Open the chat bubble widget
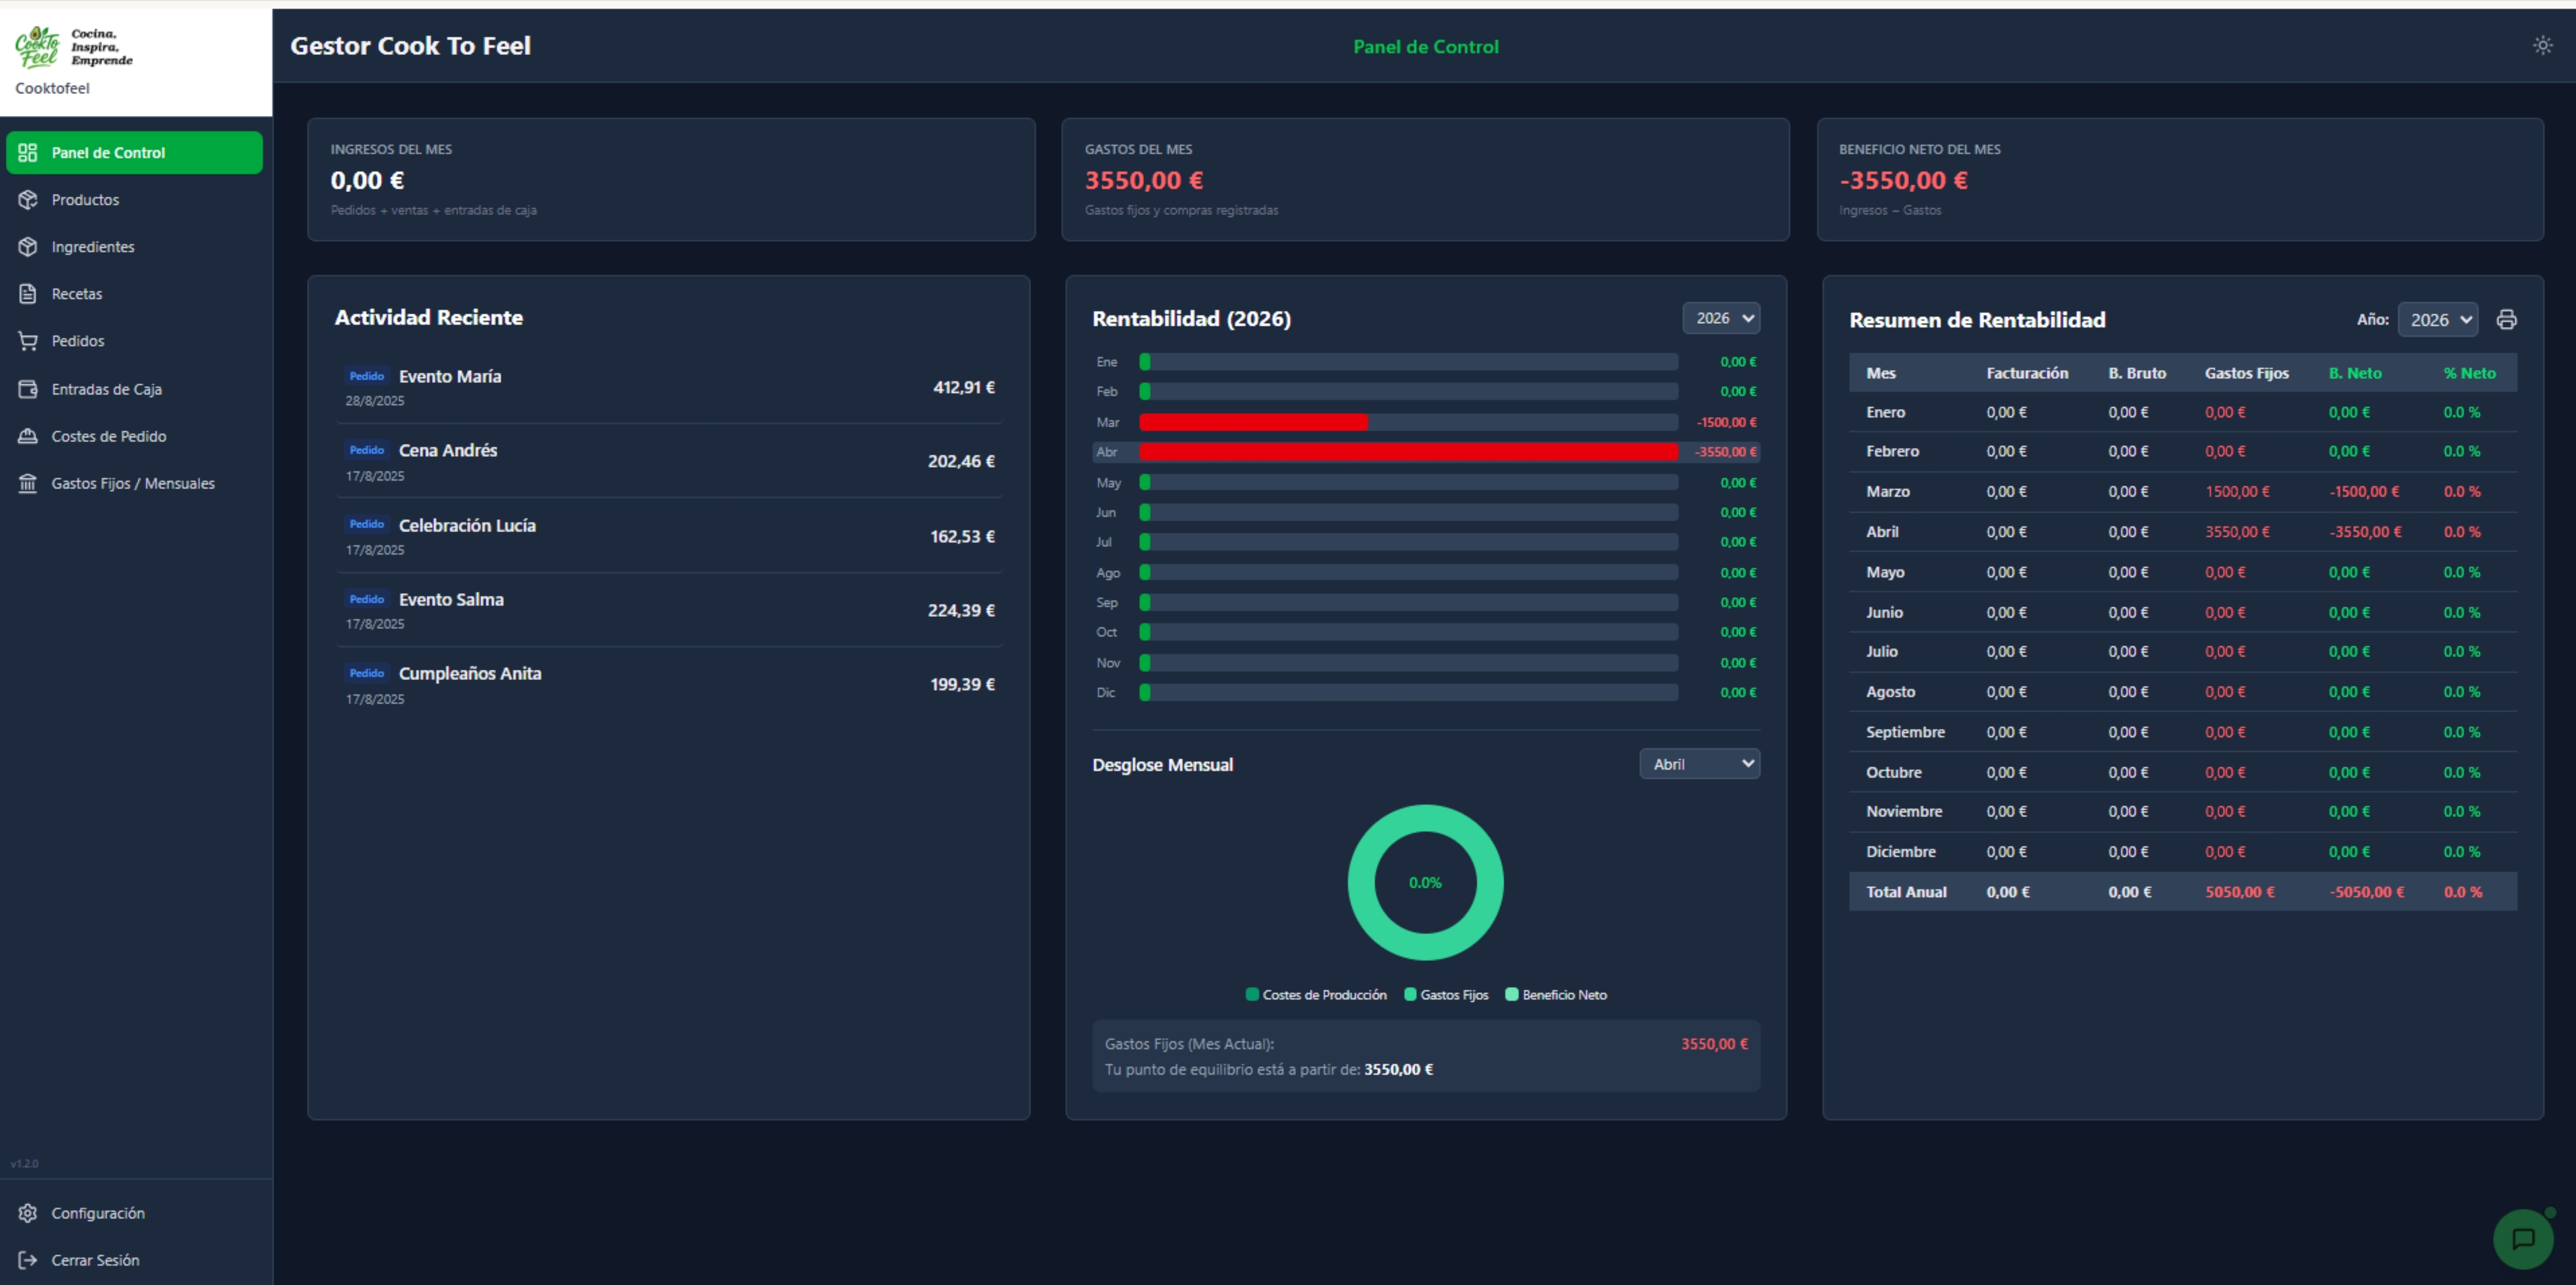The height and width of the screenshot is (1285, 2576). pos(2522,1238)
